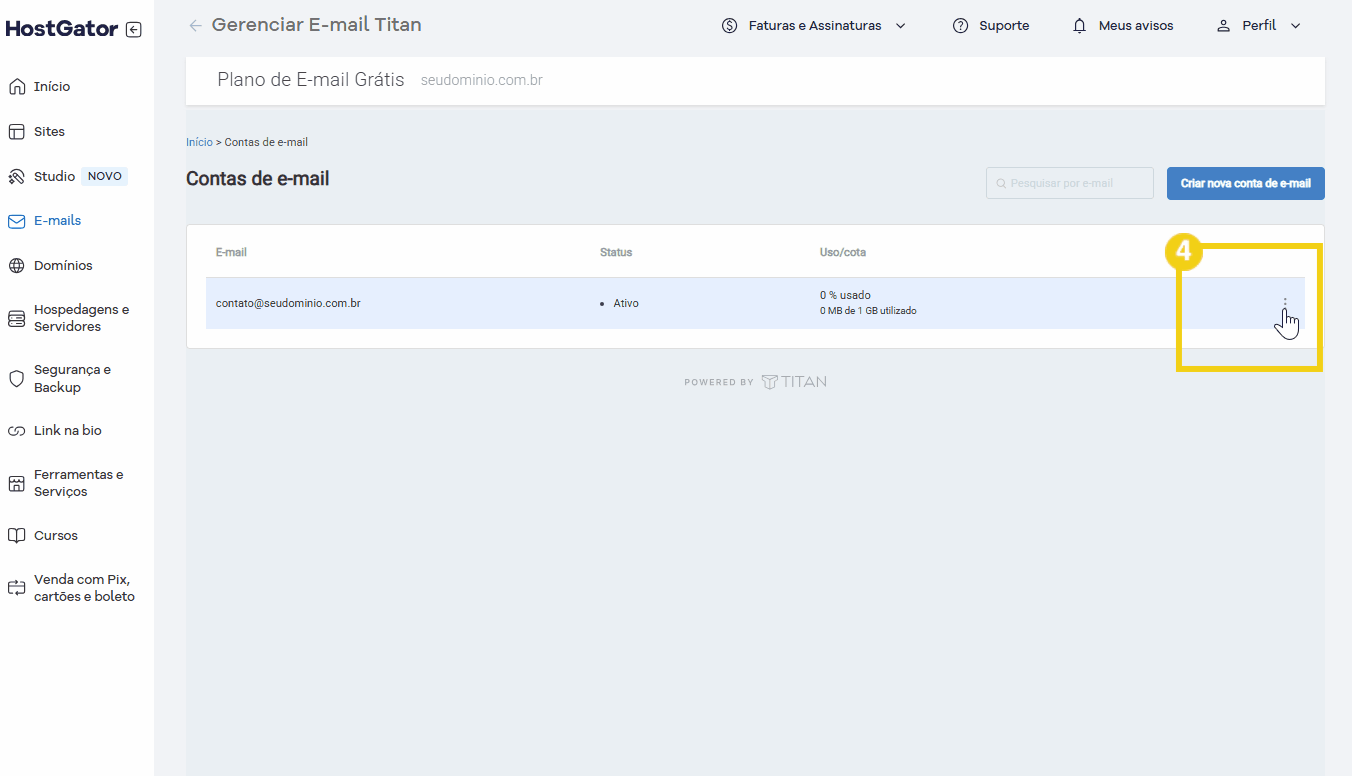
Task: Click the 0 % usado usage text
Action: [845, 295]
